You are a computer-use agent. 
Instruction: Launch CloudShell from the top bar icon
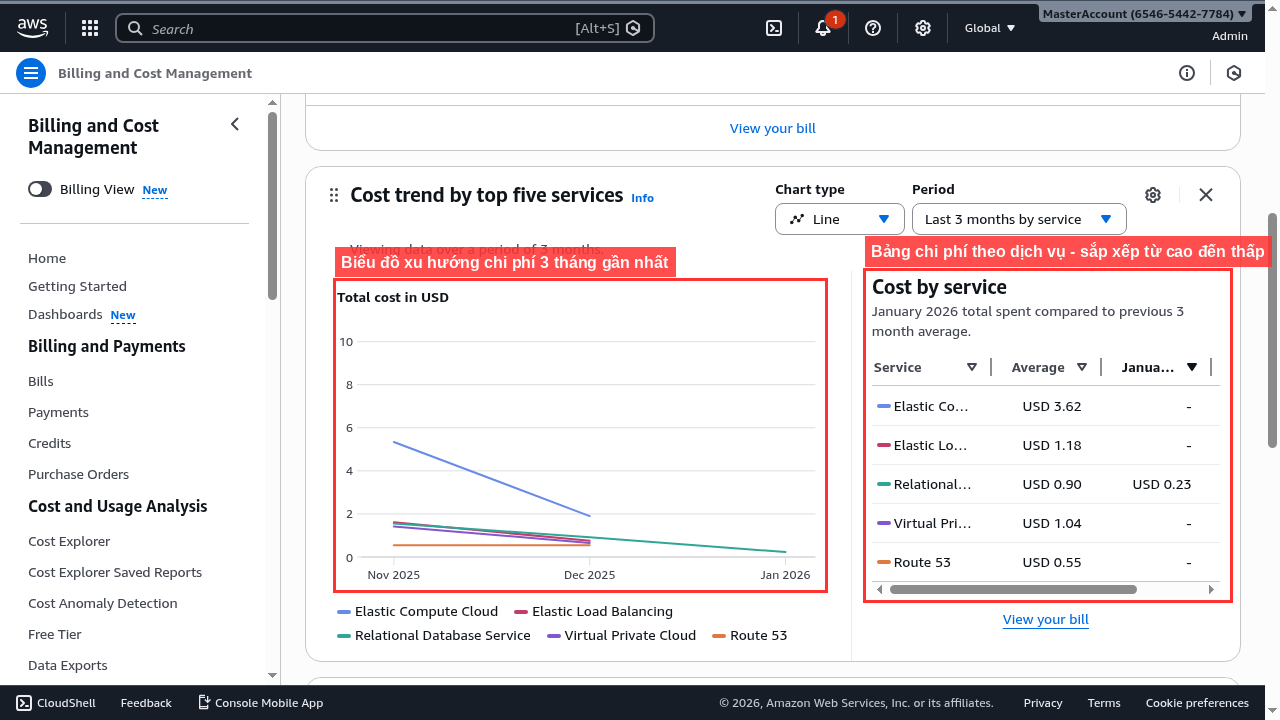[x=774, y=28]
